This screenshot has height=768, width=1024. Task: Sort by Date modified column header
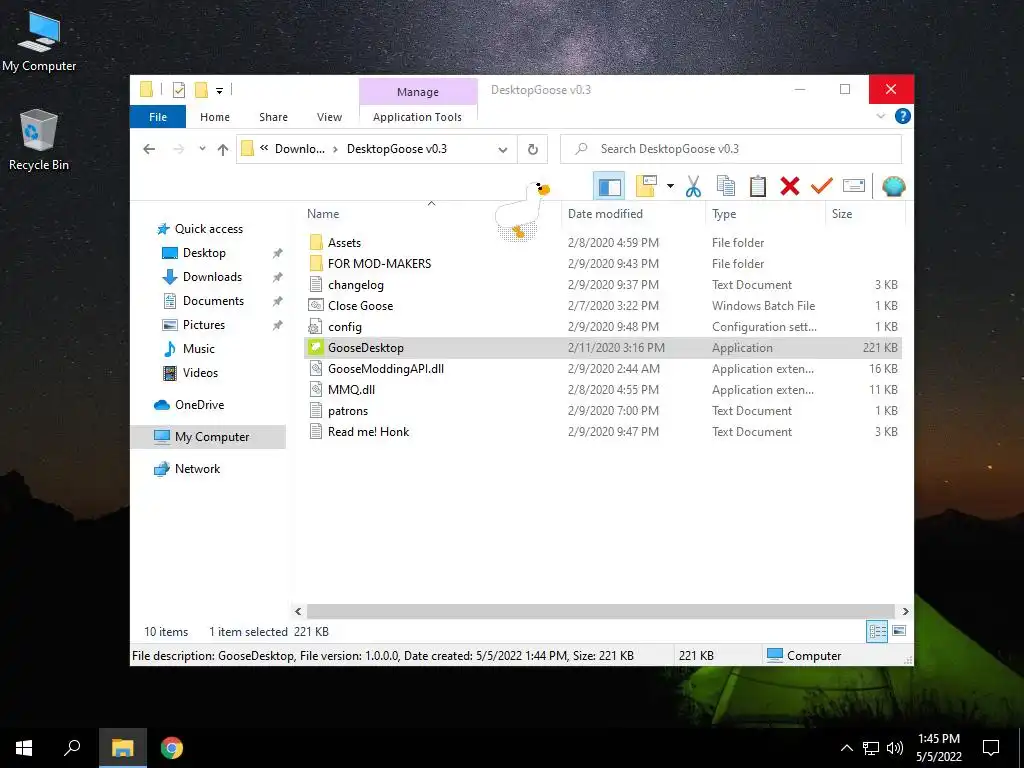tap(605, 214)
